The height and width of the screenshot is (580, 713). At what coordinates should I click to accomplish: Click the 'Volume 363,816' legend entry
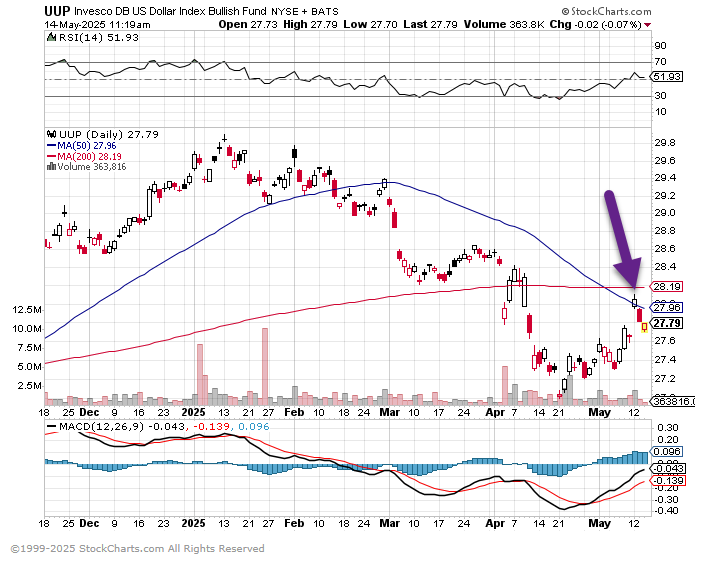pos(91,167)
